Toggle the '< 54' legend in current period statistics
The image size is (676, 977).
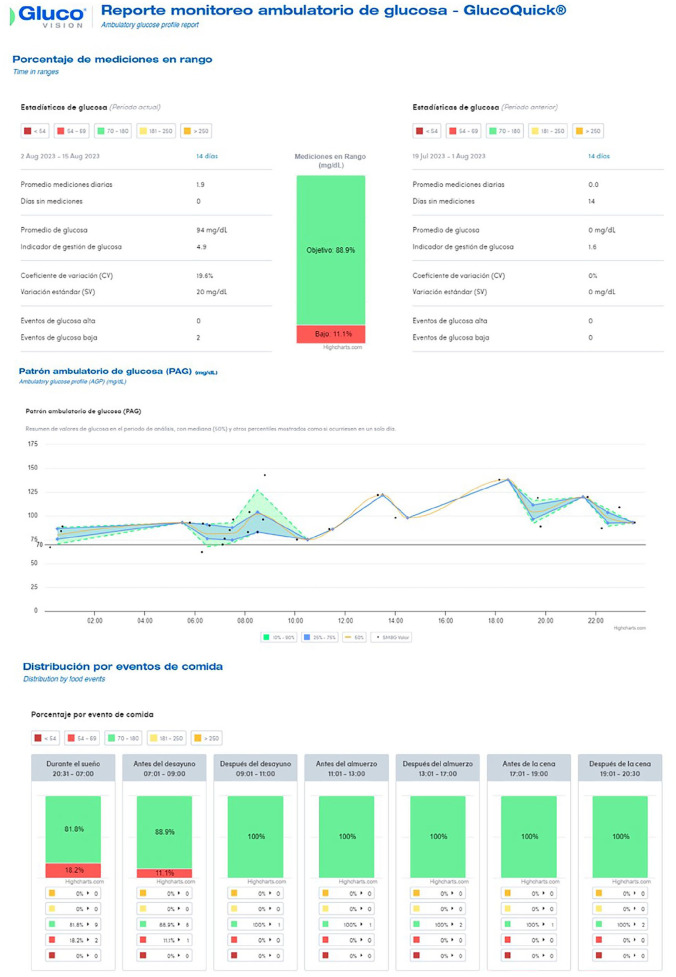click(x=35, y=131)
